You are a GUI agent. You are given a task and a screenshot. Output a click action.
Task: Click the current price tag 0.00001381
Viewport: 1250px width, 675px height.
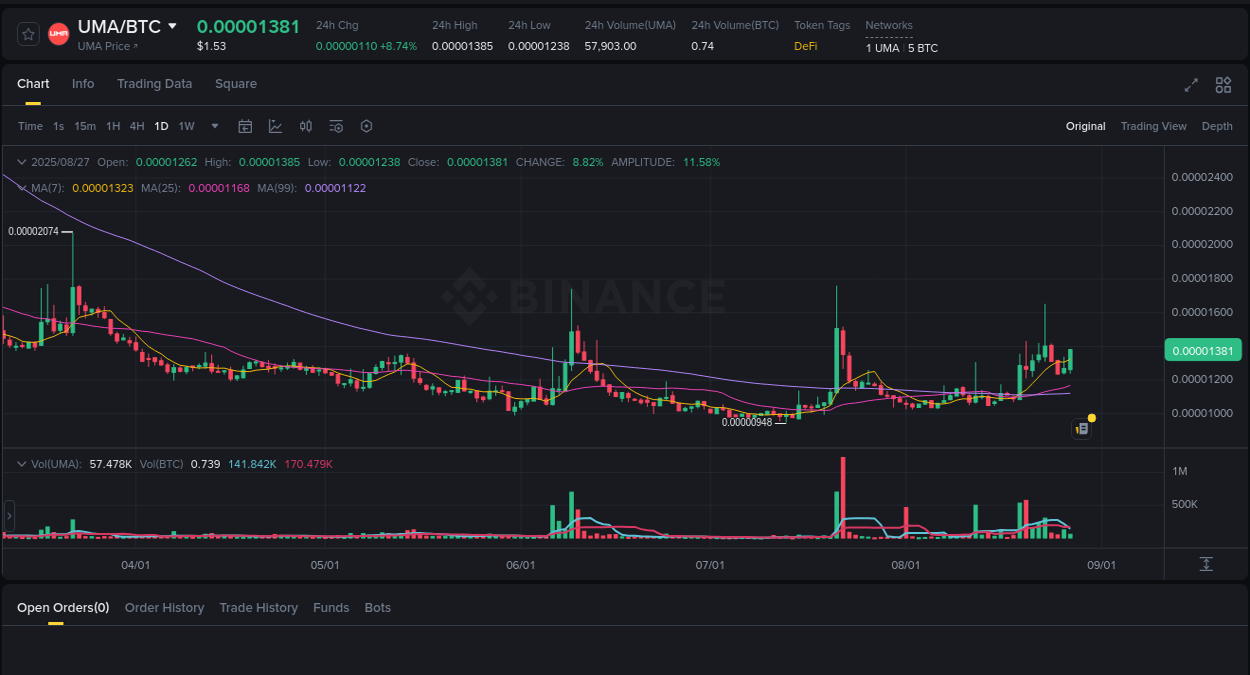pos(1203,350)
